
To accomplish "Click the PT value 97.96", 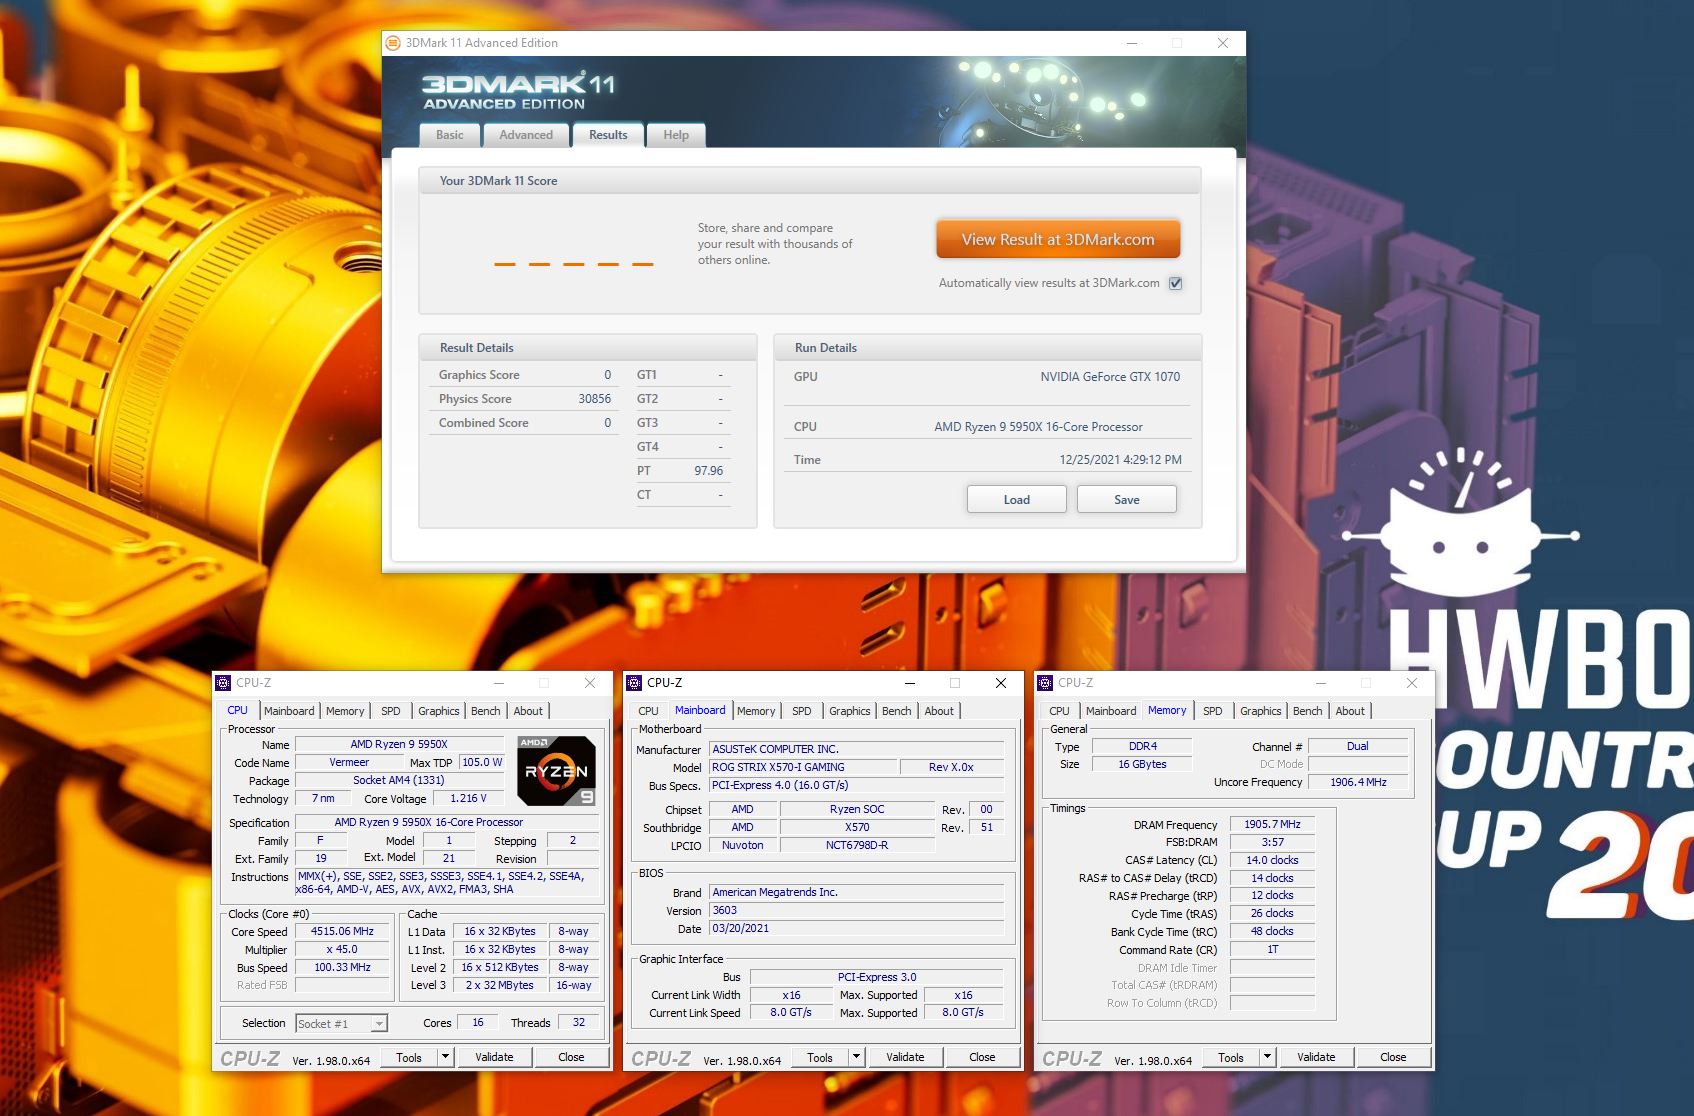I will click(708, 471).
